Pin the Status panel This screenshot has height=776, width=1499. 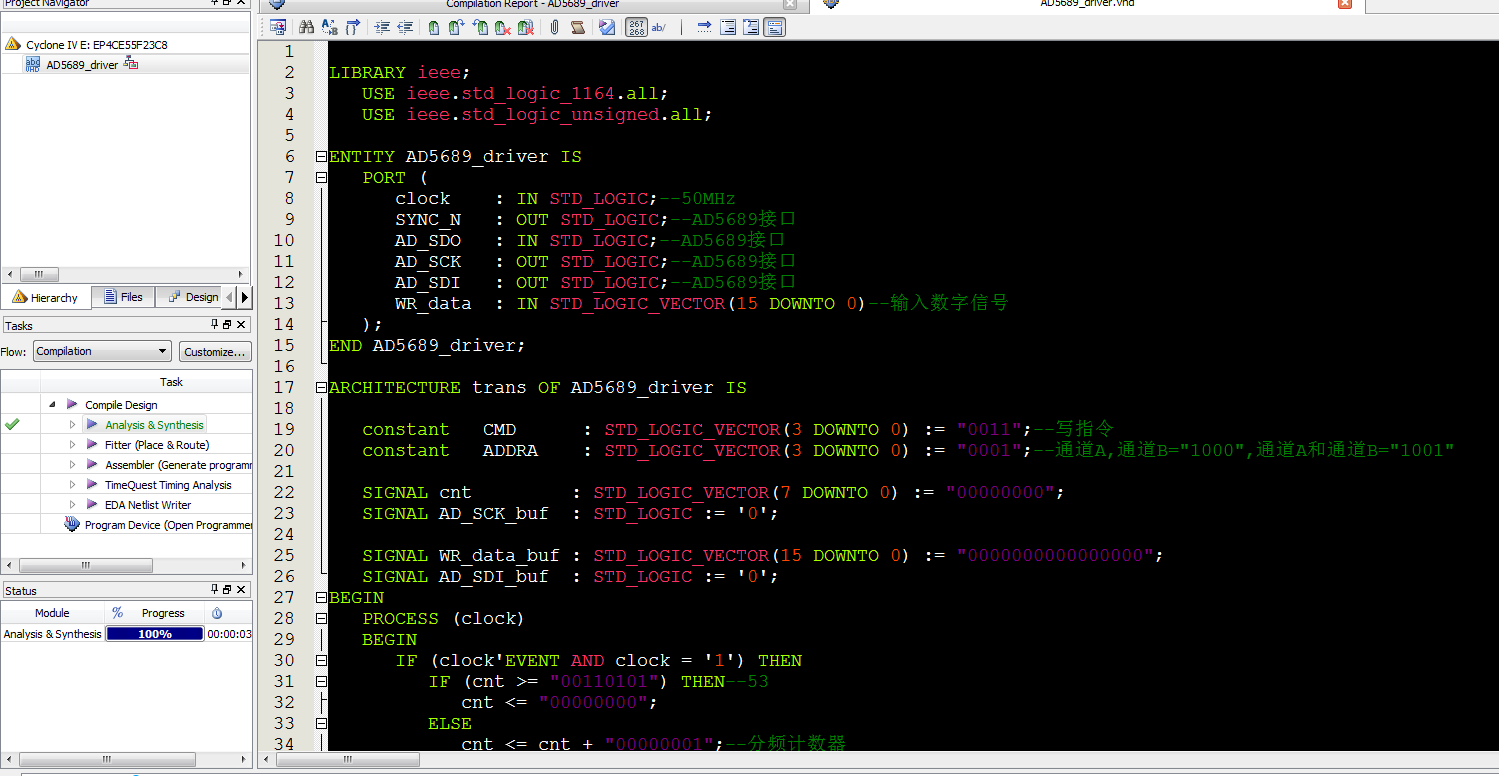[214, 590]
